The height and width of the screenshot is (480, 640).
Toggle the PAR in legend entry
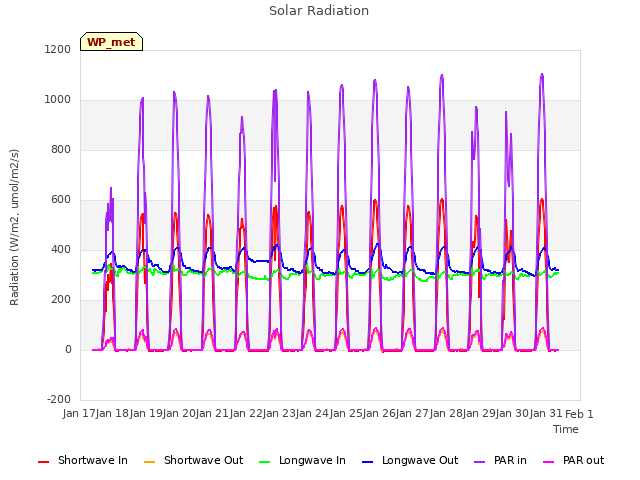pos(500,460)
